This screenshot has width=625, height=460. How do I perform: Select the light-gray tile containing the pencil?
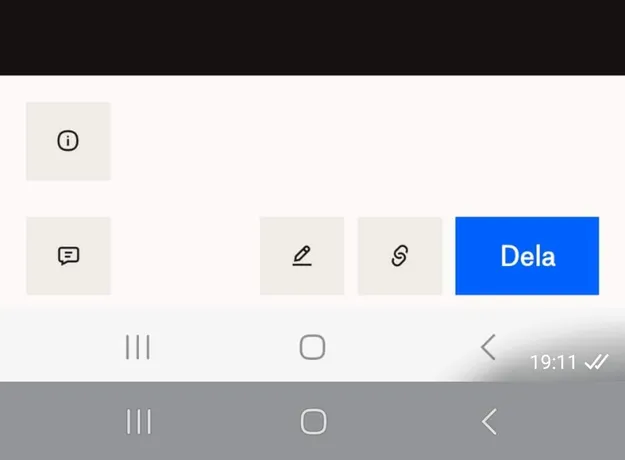pyautogui.click(x=302, y=256)
